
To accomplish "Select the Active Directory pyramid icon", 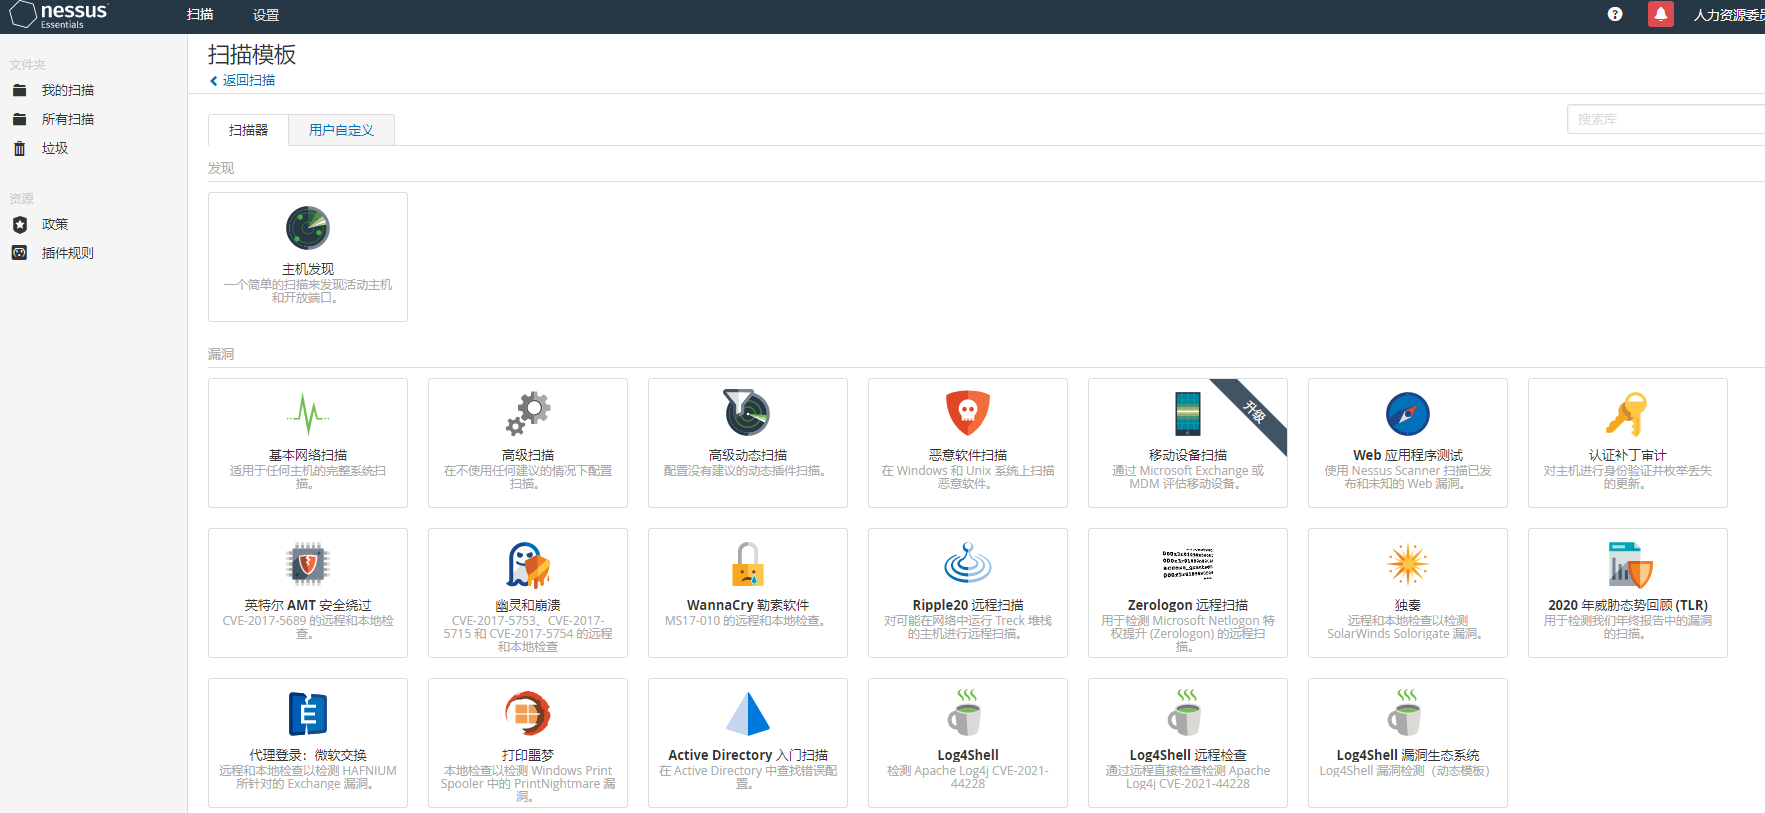I will [x=748, y=714].
